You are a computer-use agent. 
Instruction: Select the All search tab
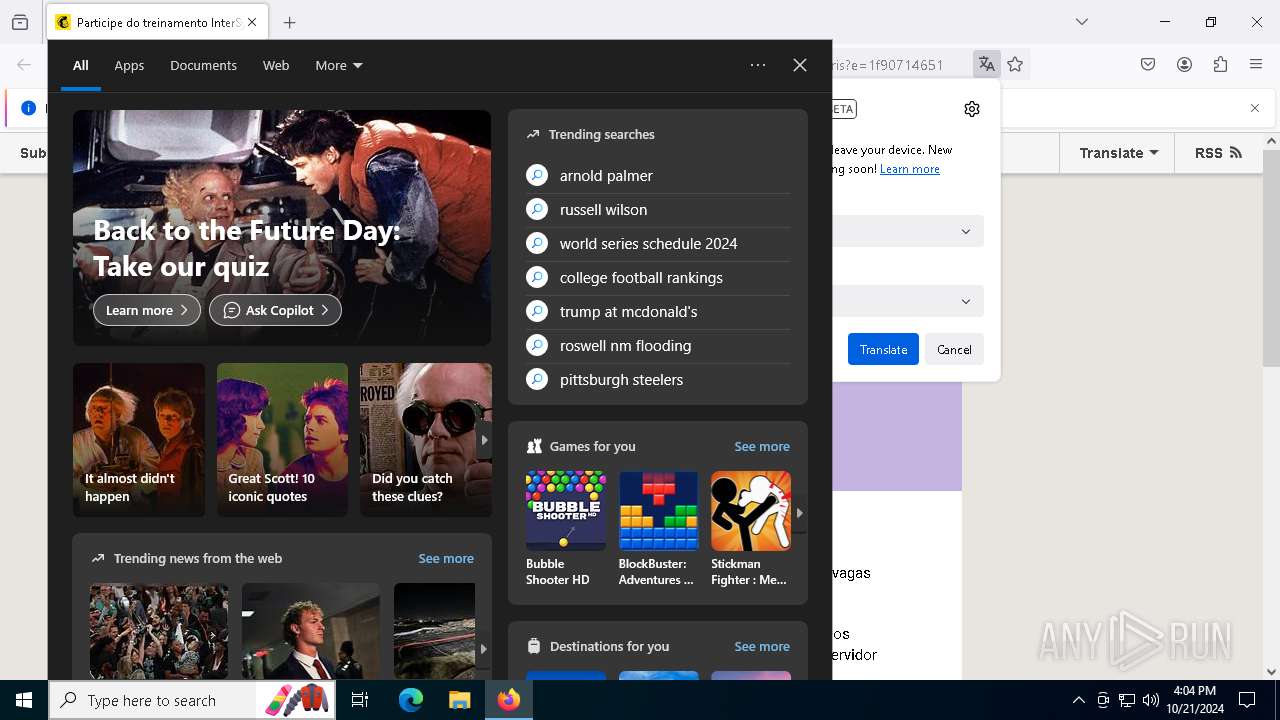(x=81, y=65)
